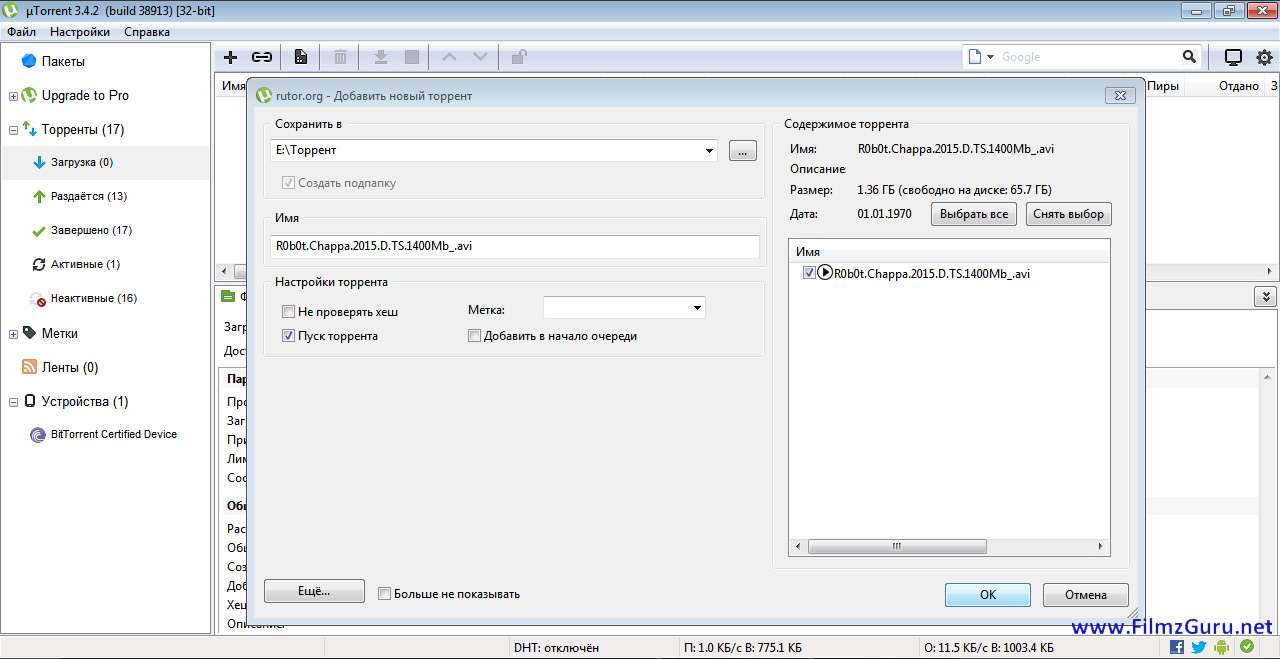This screenshot has width=1280, height=659.
Task: Click the play icon beside R0b0t.Chappa file
Action: coord(825,273)
